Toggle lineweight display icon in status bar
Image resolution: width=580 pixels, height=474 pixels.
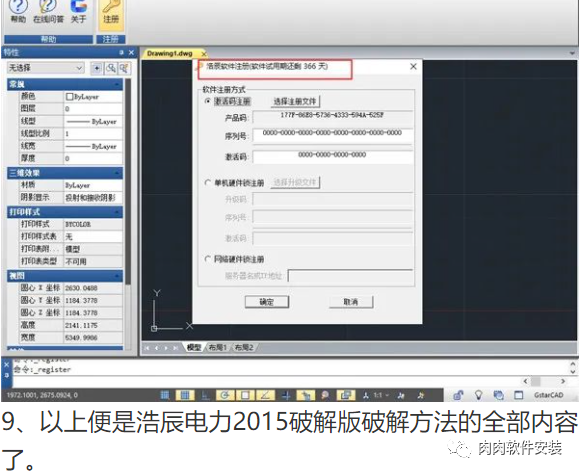[305, 395]
